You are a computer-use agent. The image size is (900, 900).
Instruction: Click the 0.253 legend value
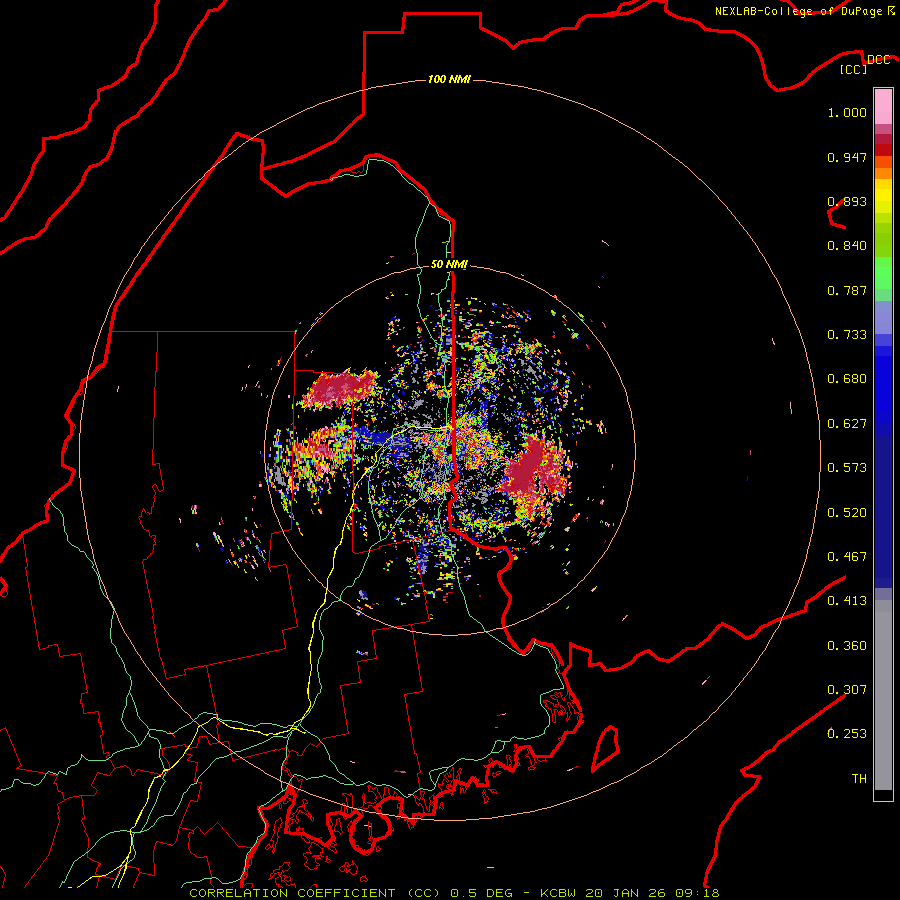point(847,734)
